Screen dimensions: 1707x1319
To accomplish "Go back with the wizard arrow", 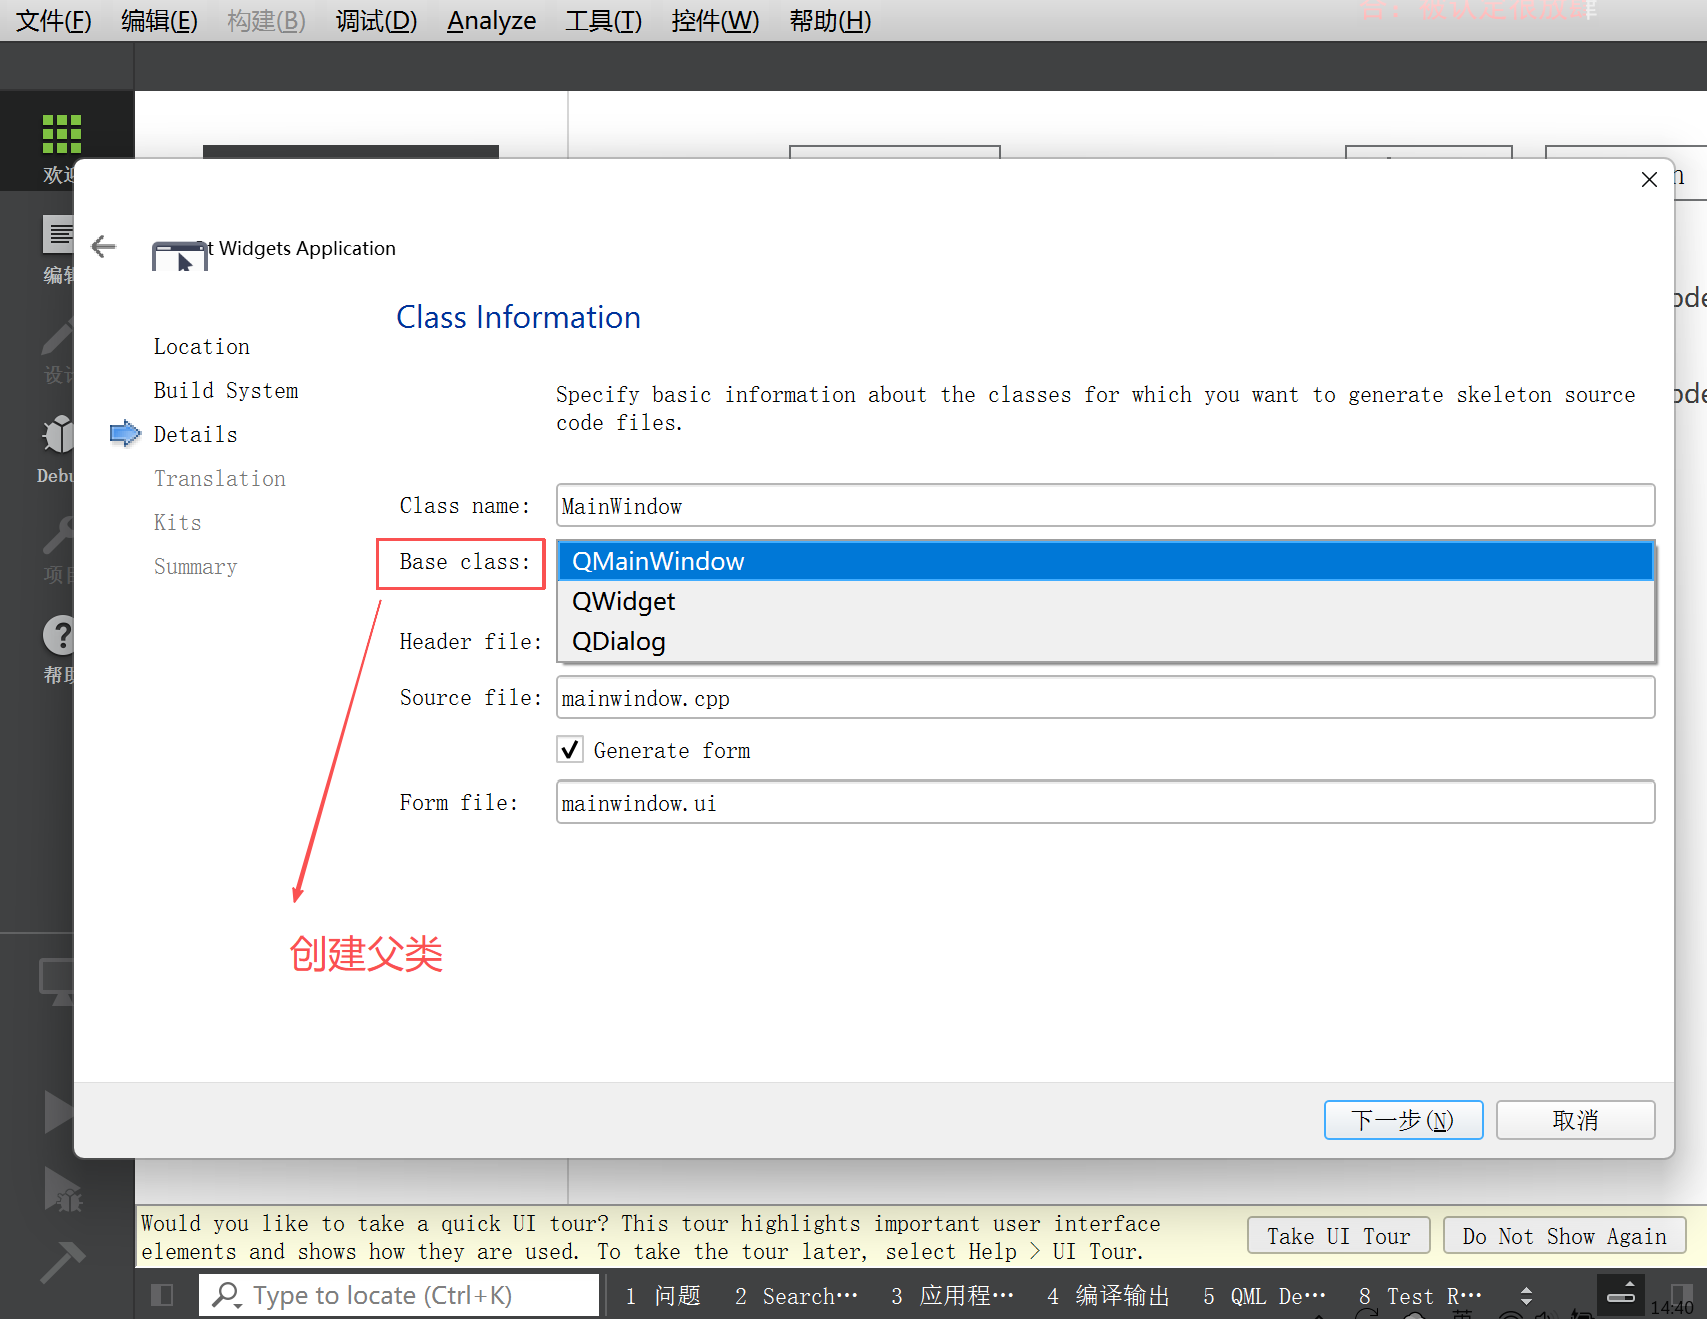I will (x=103, y=247).
